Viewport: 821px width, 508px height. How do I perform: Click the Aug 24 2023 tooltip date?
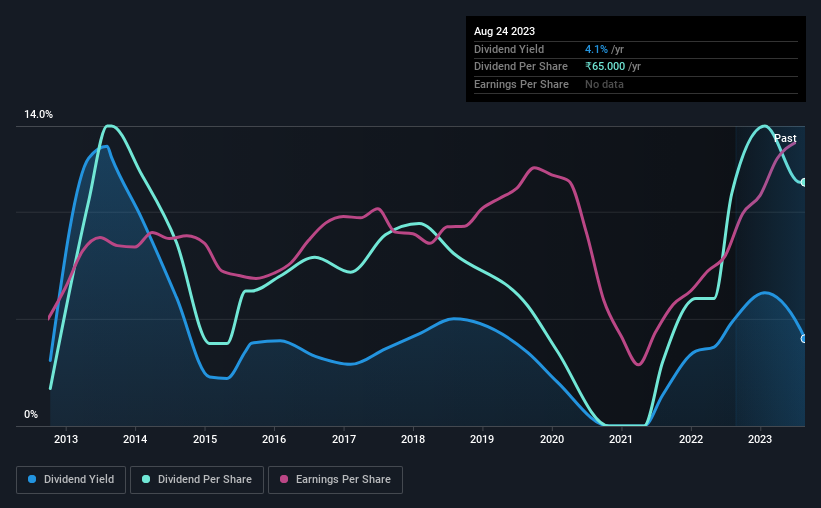504,31
